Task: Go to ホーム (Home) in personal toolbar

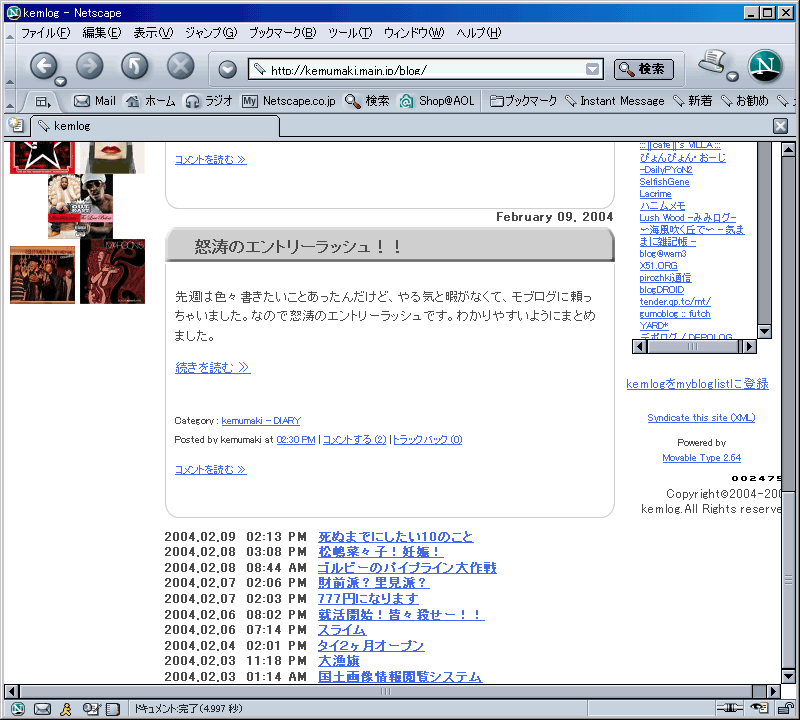Action: tap(151, 101)
